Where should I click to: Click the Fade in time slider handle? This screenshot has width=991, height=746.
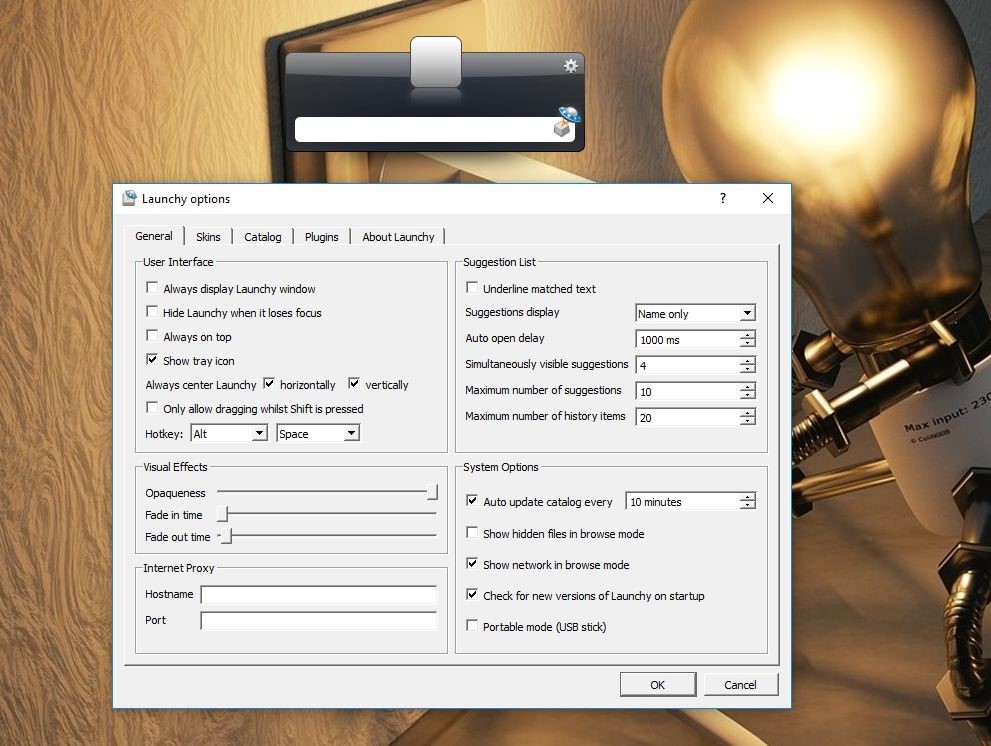[x=223, y=513]
